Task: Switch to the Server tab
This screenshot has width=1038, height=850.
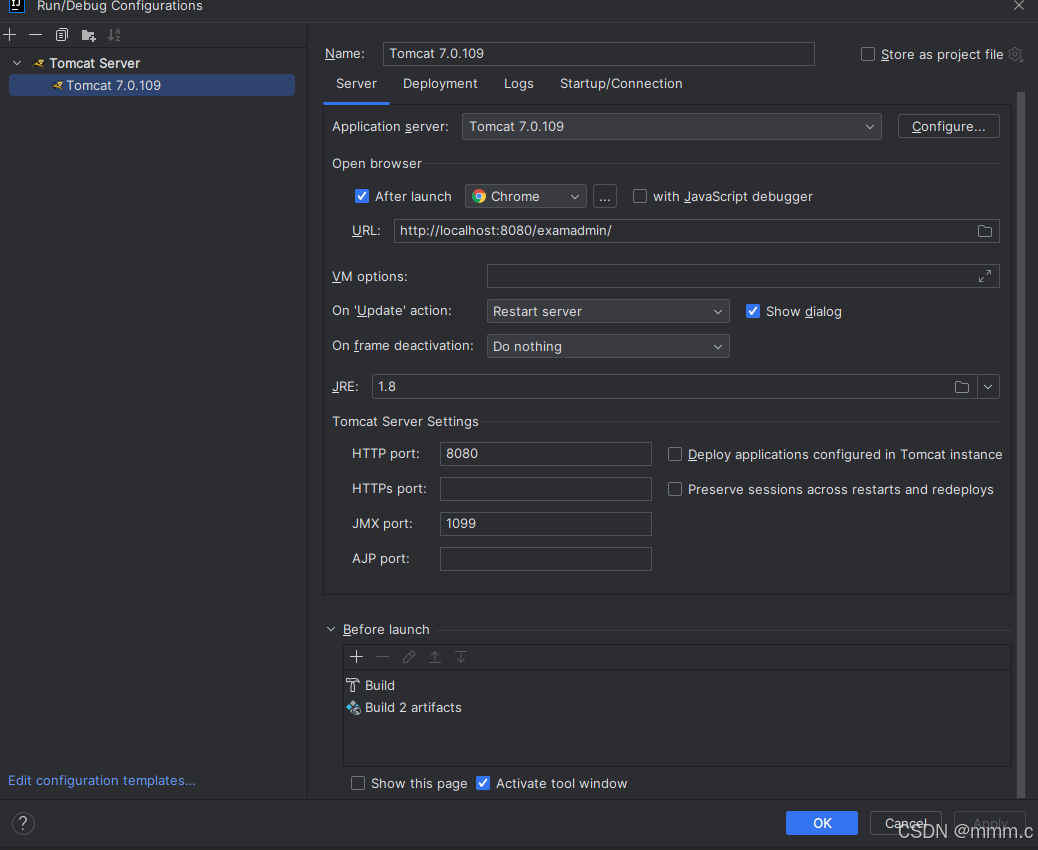Action: (356, 83)
